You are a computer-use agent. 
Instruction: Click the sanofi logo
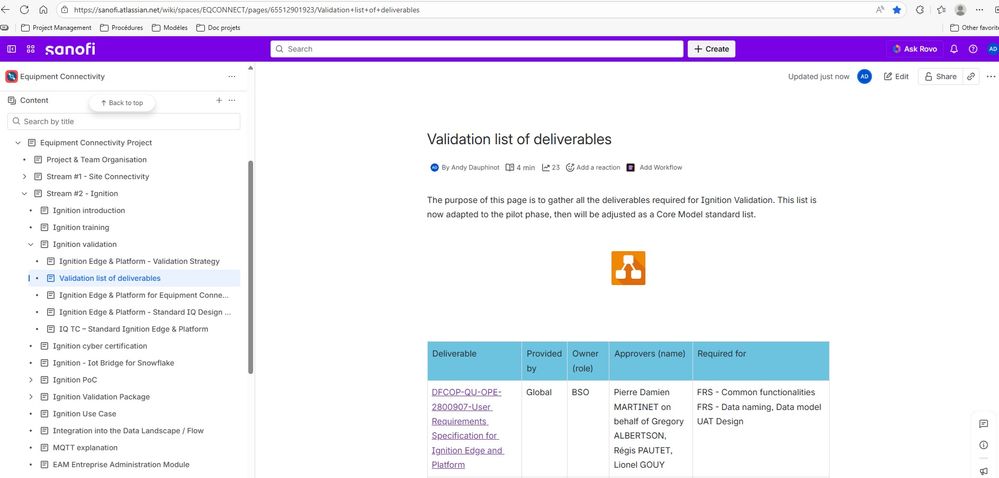coord(70,49)
